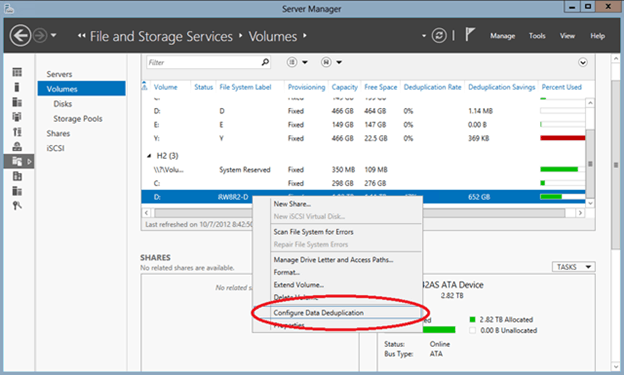624x375 pixels.
Task: Open dropdown next to save query icon
Action: (x=339, y=62)
